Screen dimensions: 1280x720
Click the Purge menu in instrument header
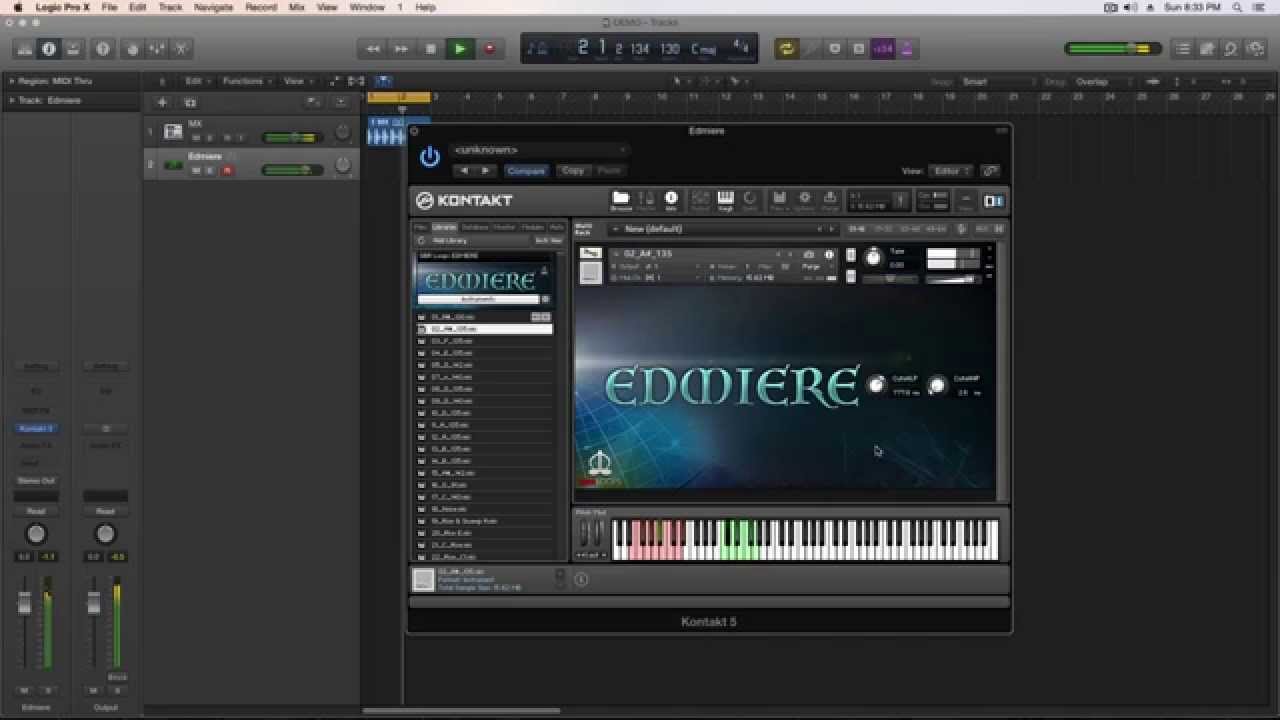811,267
